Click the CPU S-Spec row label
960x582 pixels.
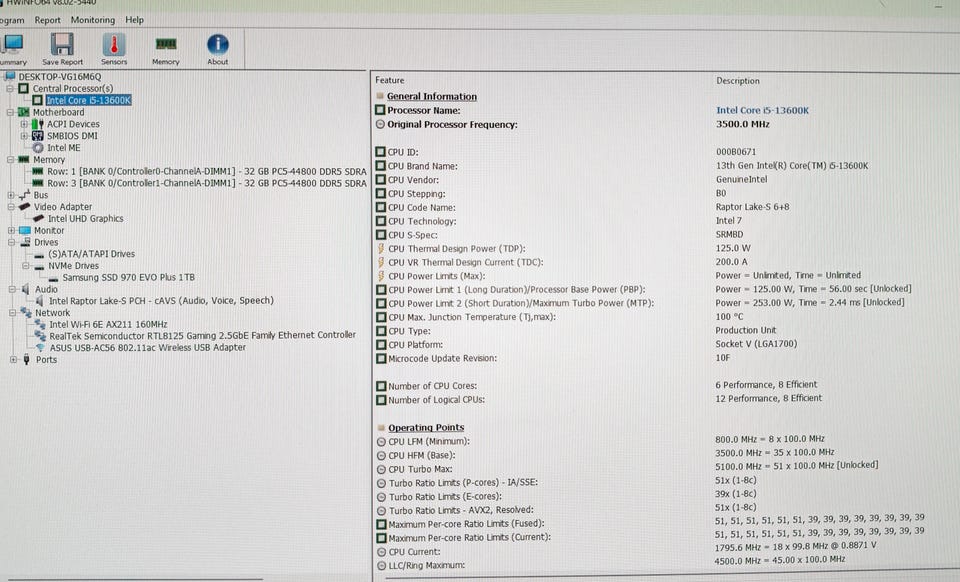point(413,235)
